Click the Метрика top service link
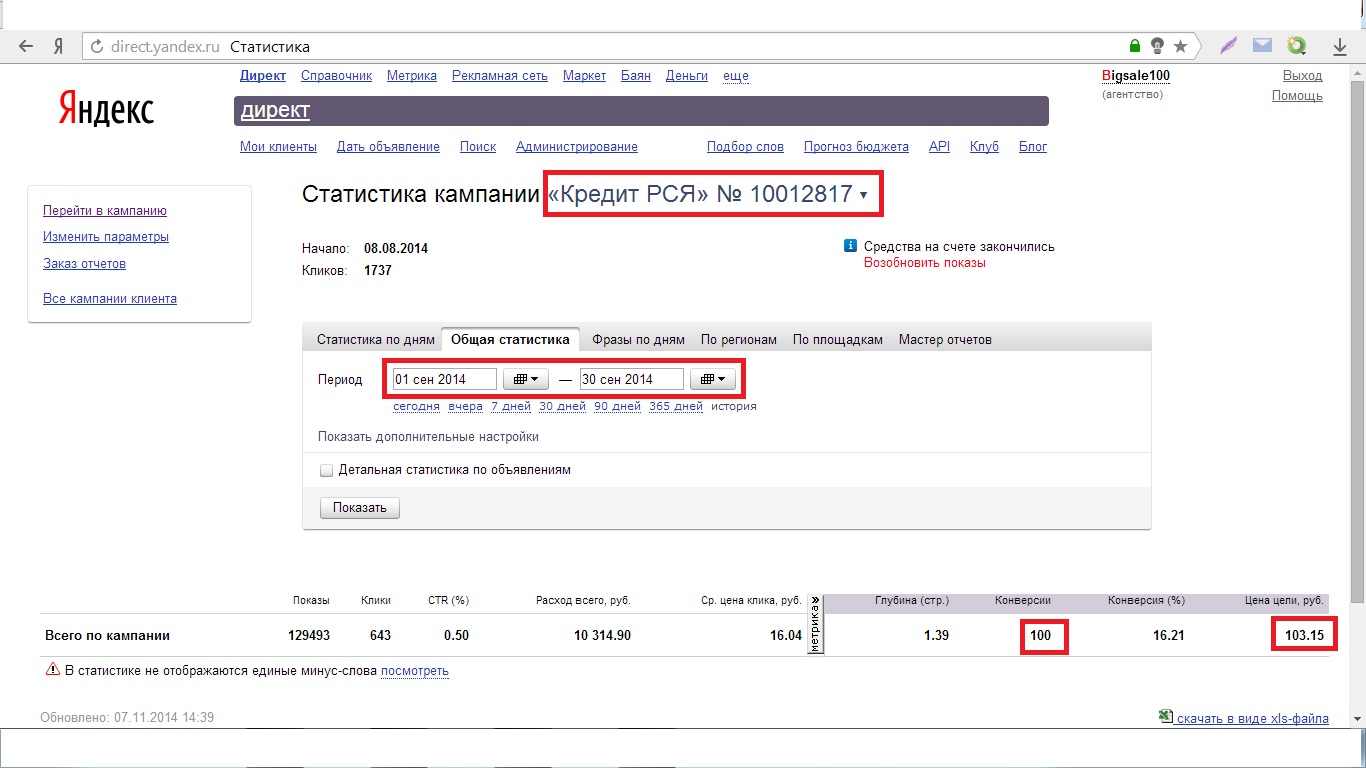The width and height of the screenshot is (1366, 768). [x=412, y=75]
